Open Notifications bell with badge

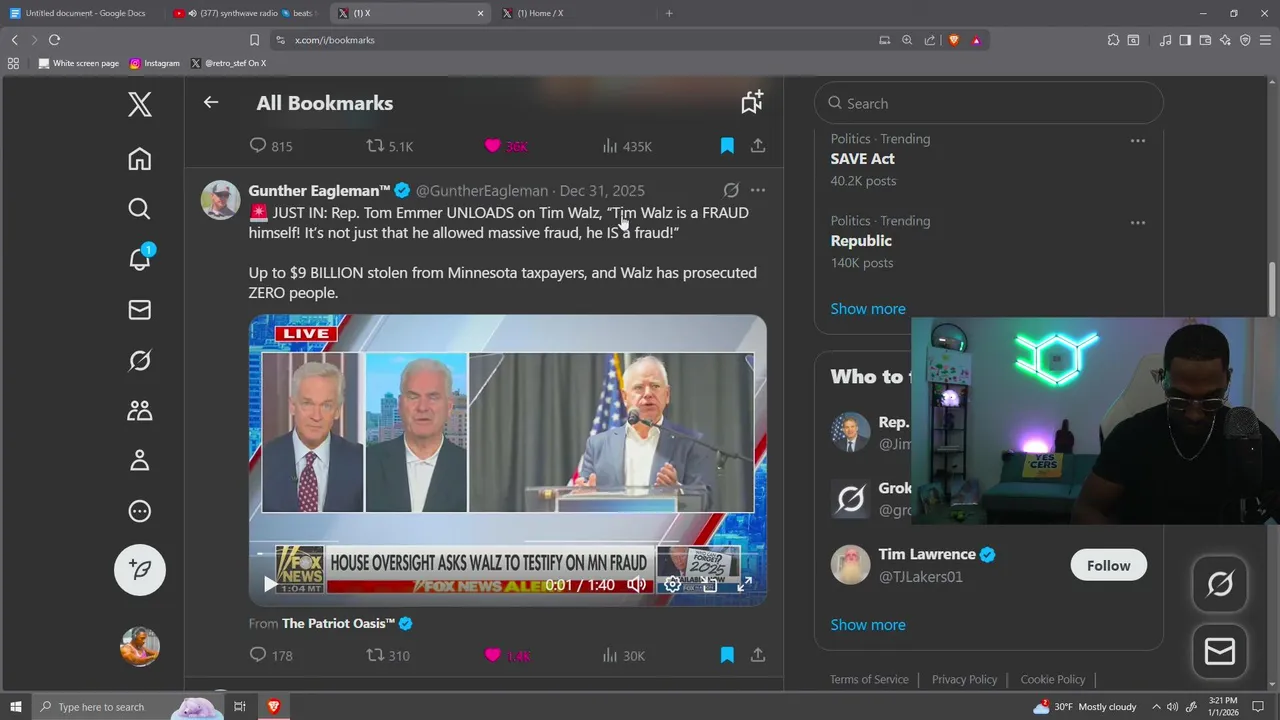pyautogui.click(x=140, y=258)
